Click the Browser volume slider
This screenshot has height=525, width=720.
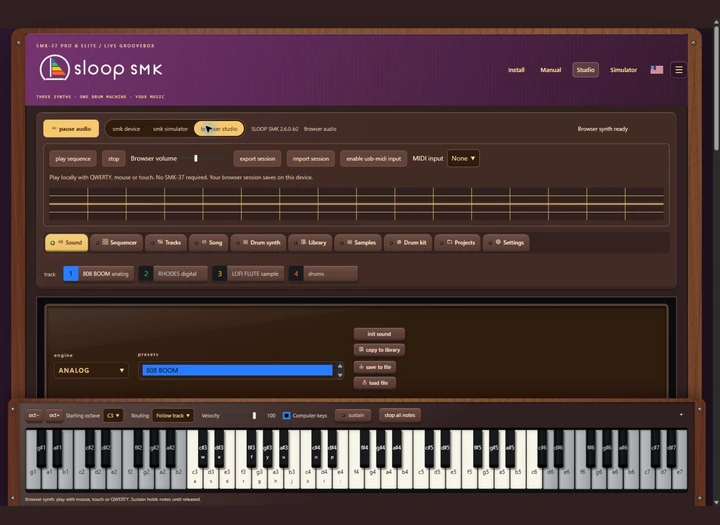[201, 158]
